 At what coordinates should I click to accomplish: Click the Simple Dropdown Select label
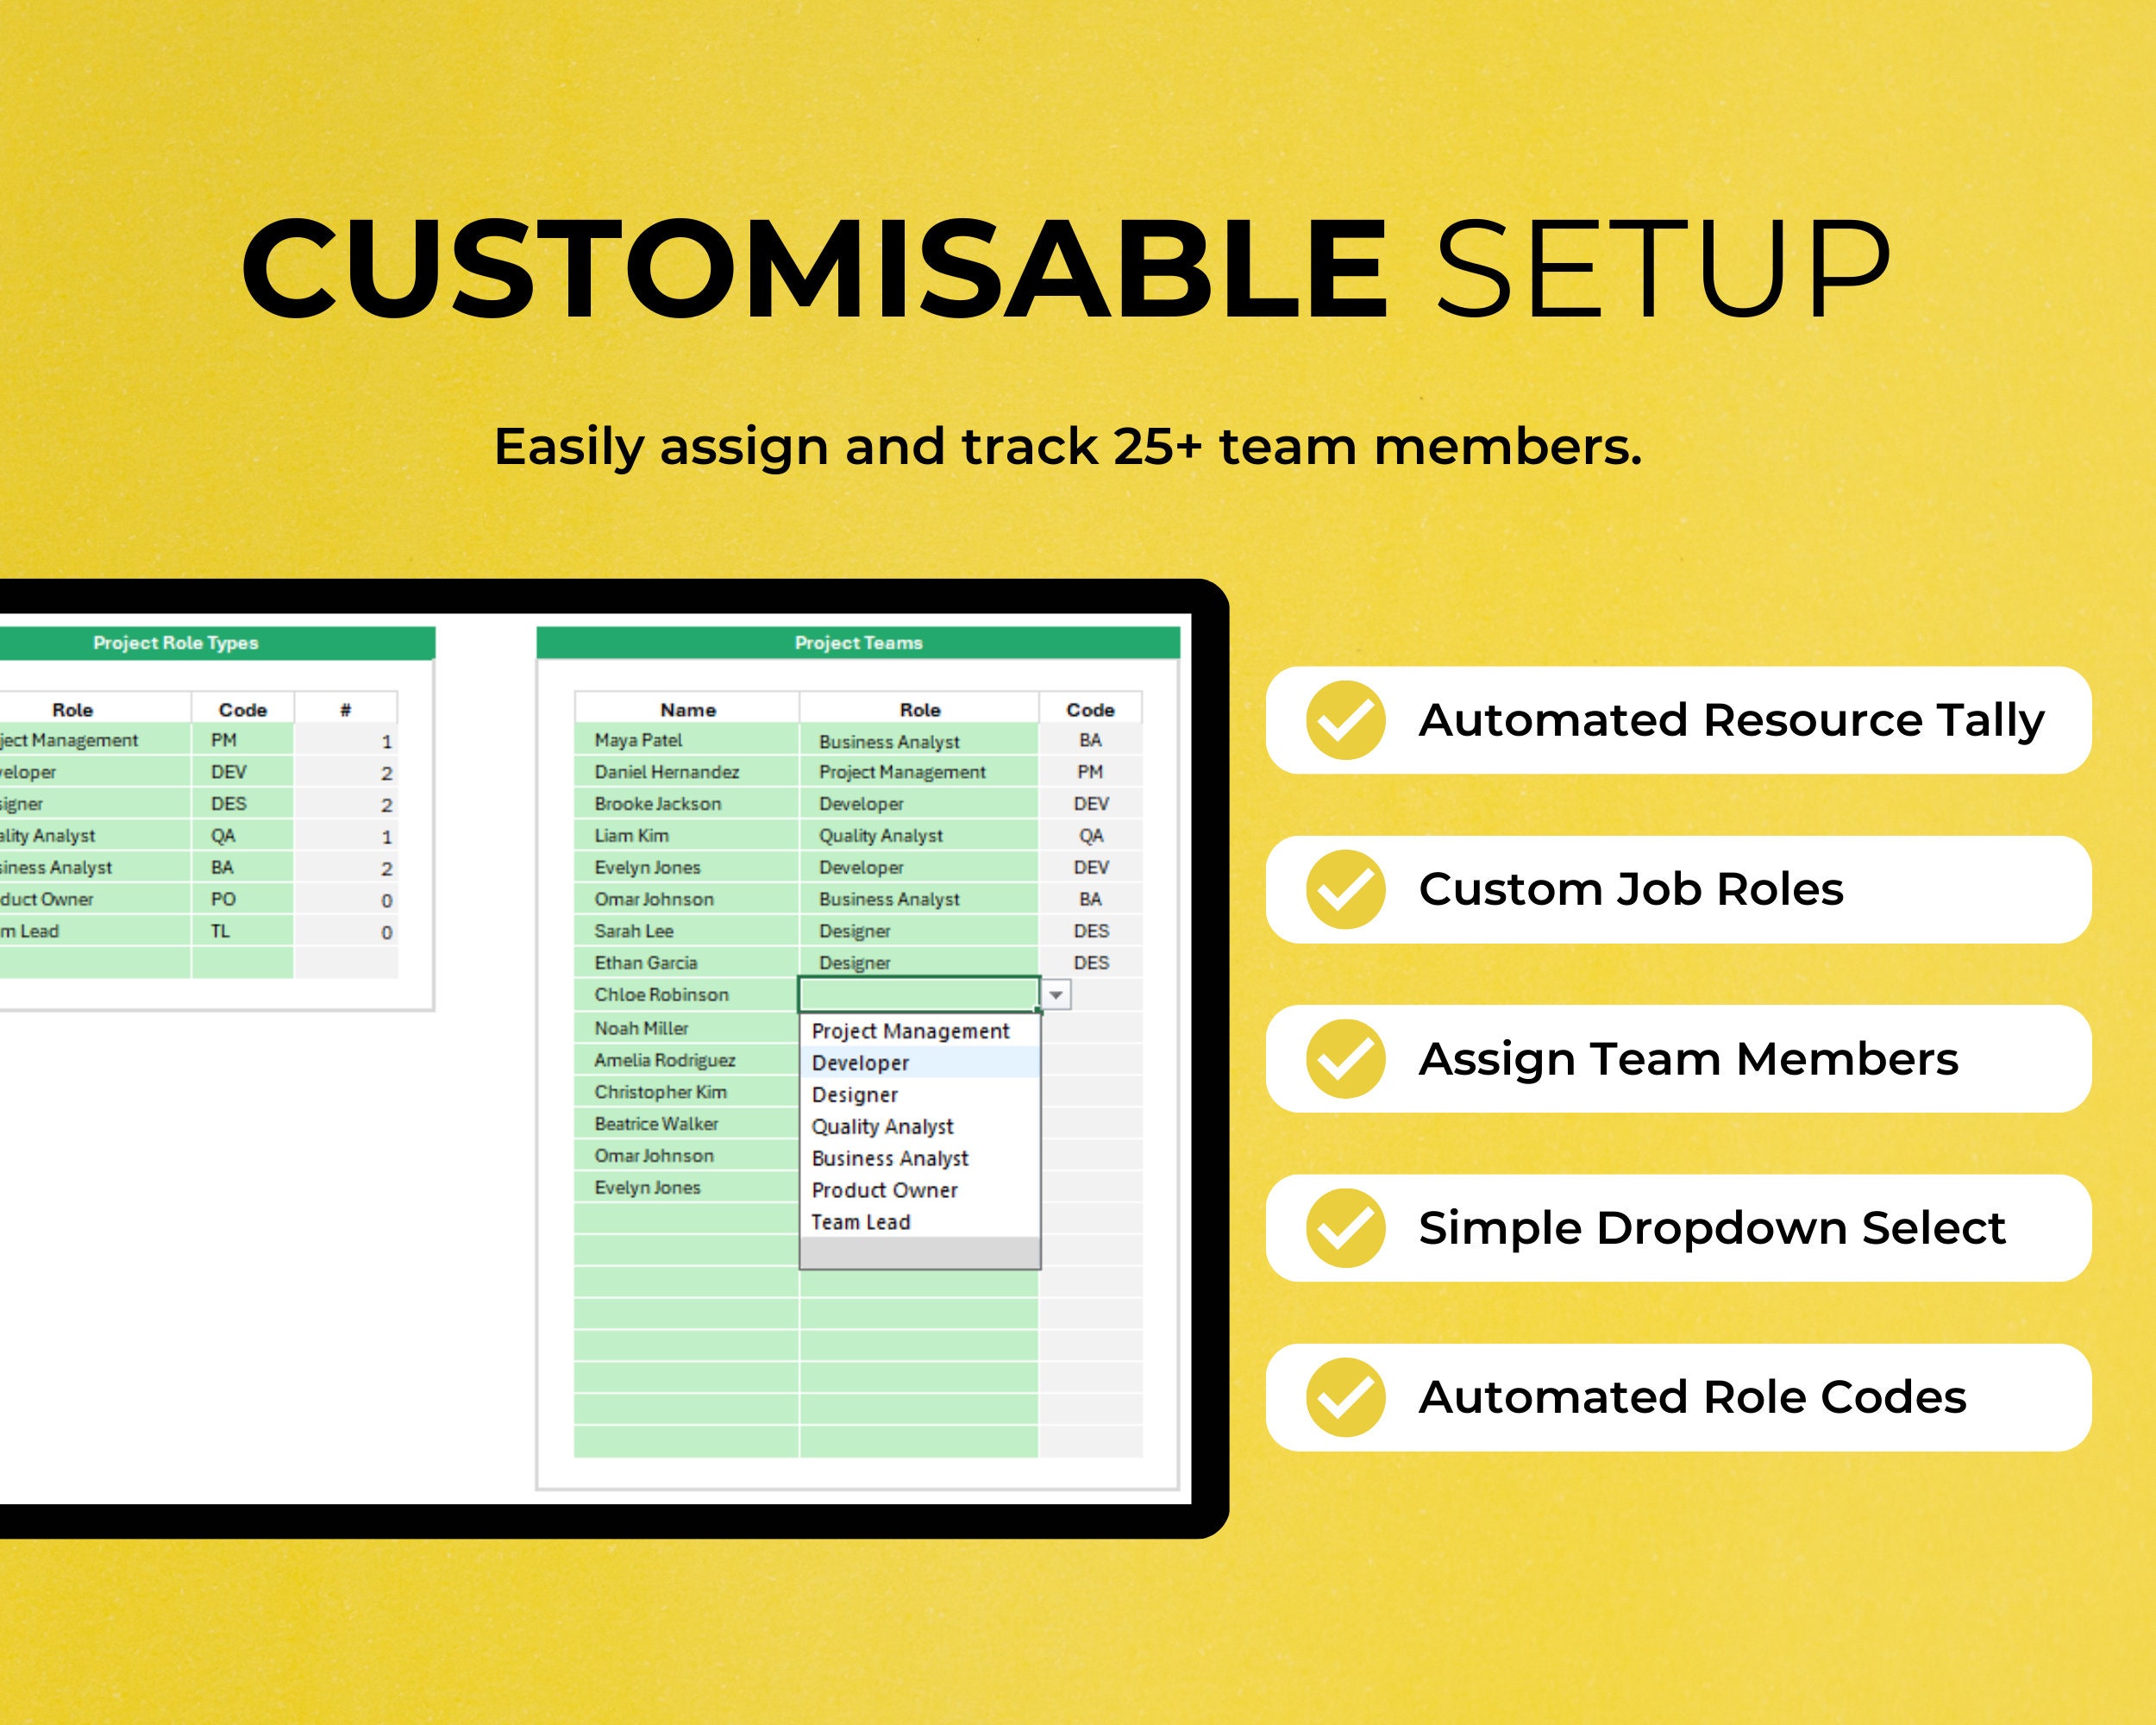[1711, 1228]
